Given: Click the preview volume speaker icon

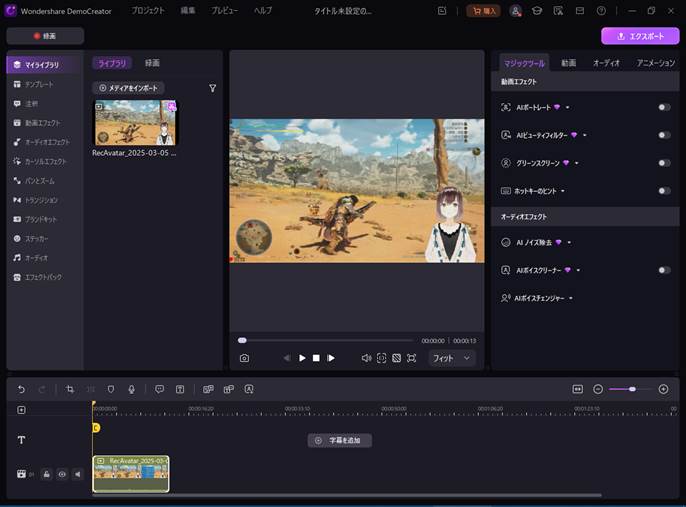Looking at the screenshot, I should (367, 358).
